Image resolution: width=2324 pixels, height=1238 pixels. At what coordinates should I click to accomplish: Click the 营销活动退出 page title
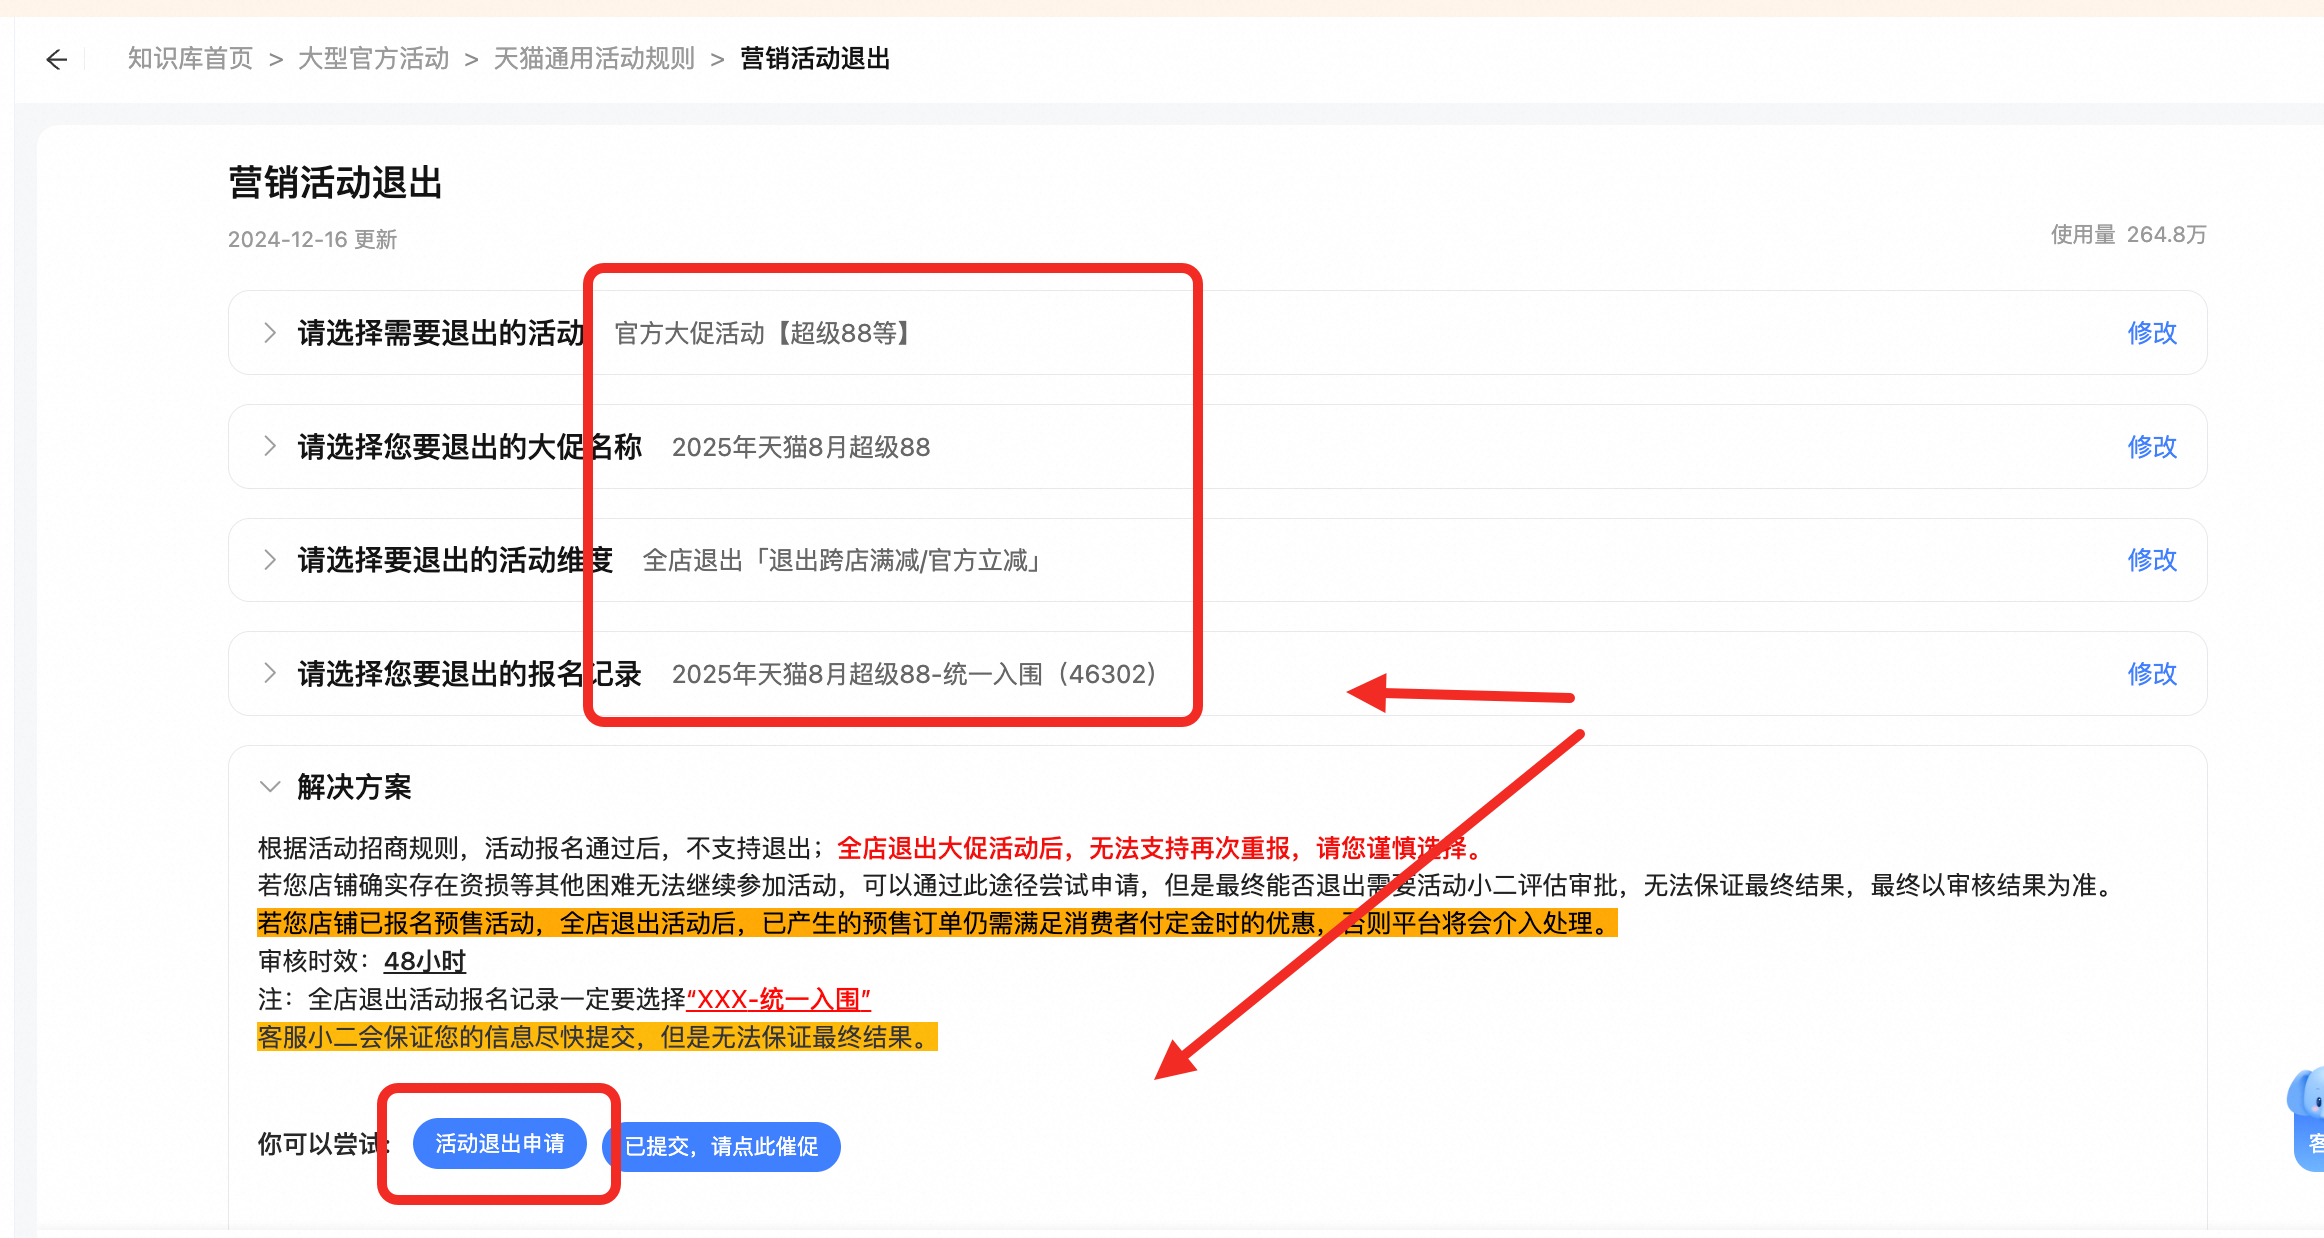[x=335, y=183]
